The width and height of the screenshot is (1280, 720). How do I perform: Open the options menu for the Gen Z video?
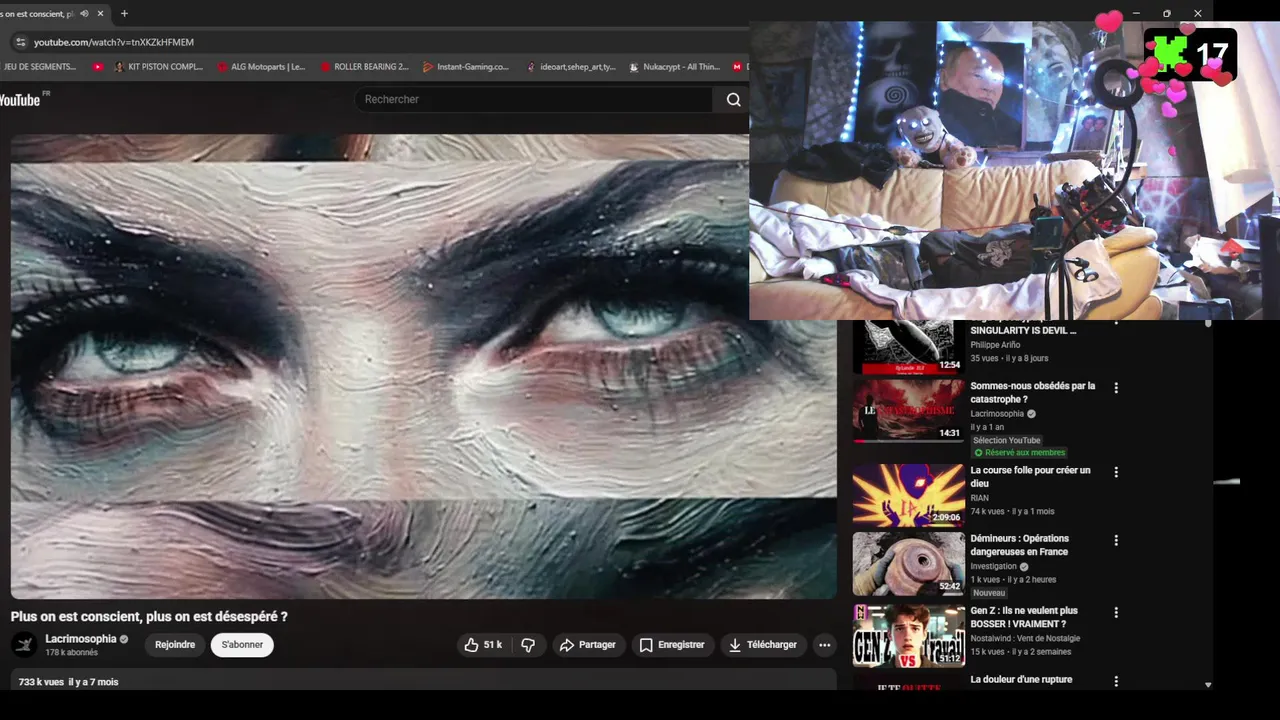pos(1116,612)
